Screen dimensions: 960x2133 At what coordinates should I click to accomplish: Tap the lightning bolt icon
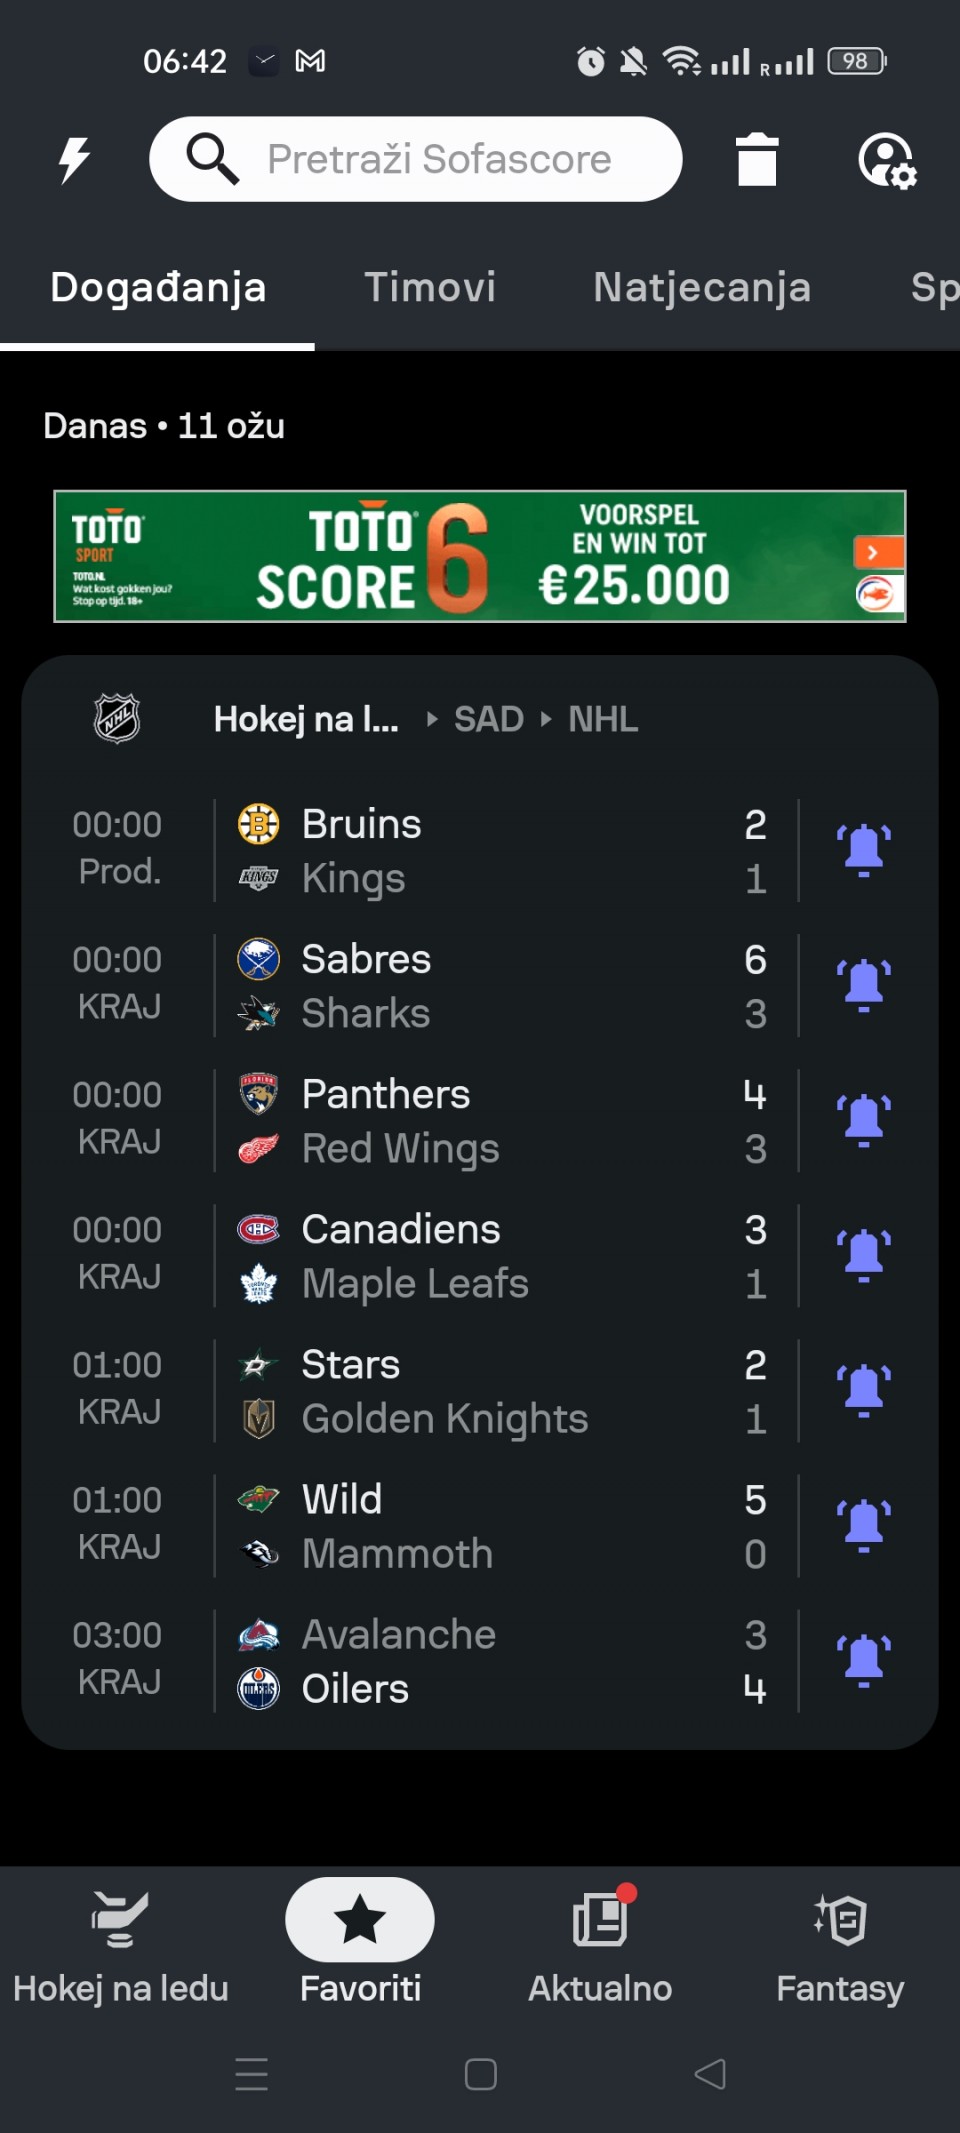[74, 160]
